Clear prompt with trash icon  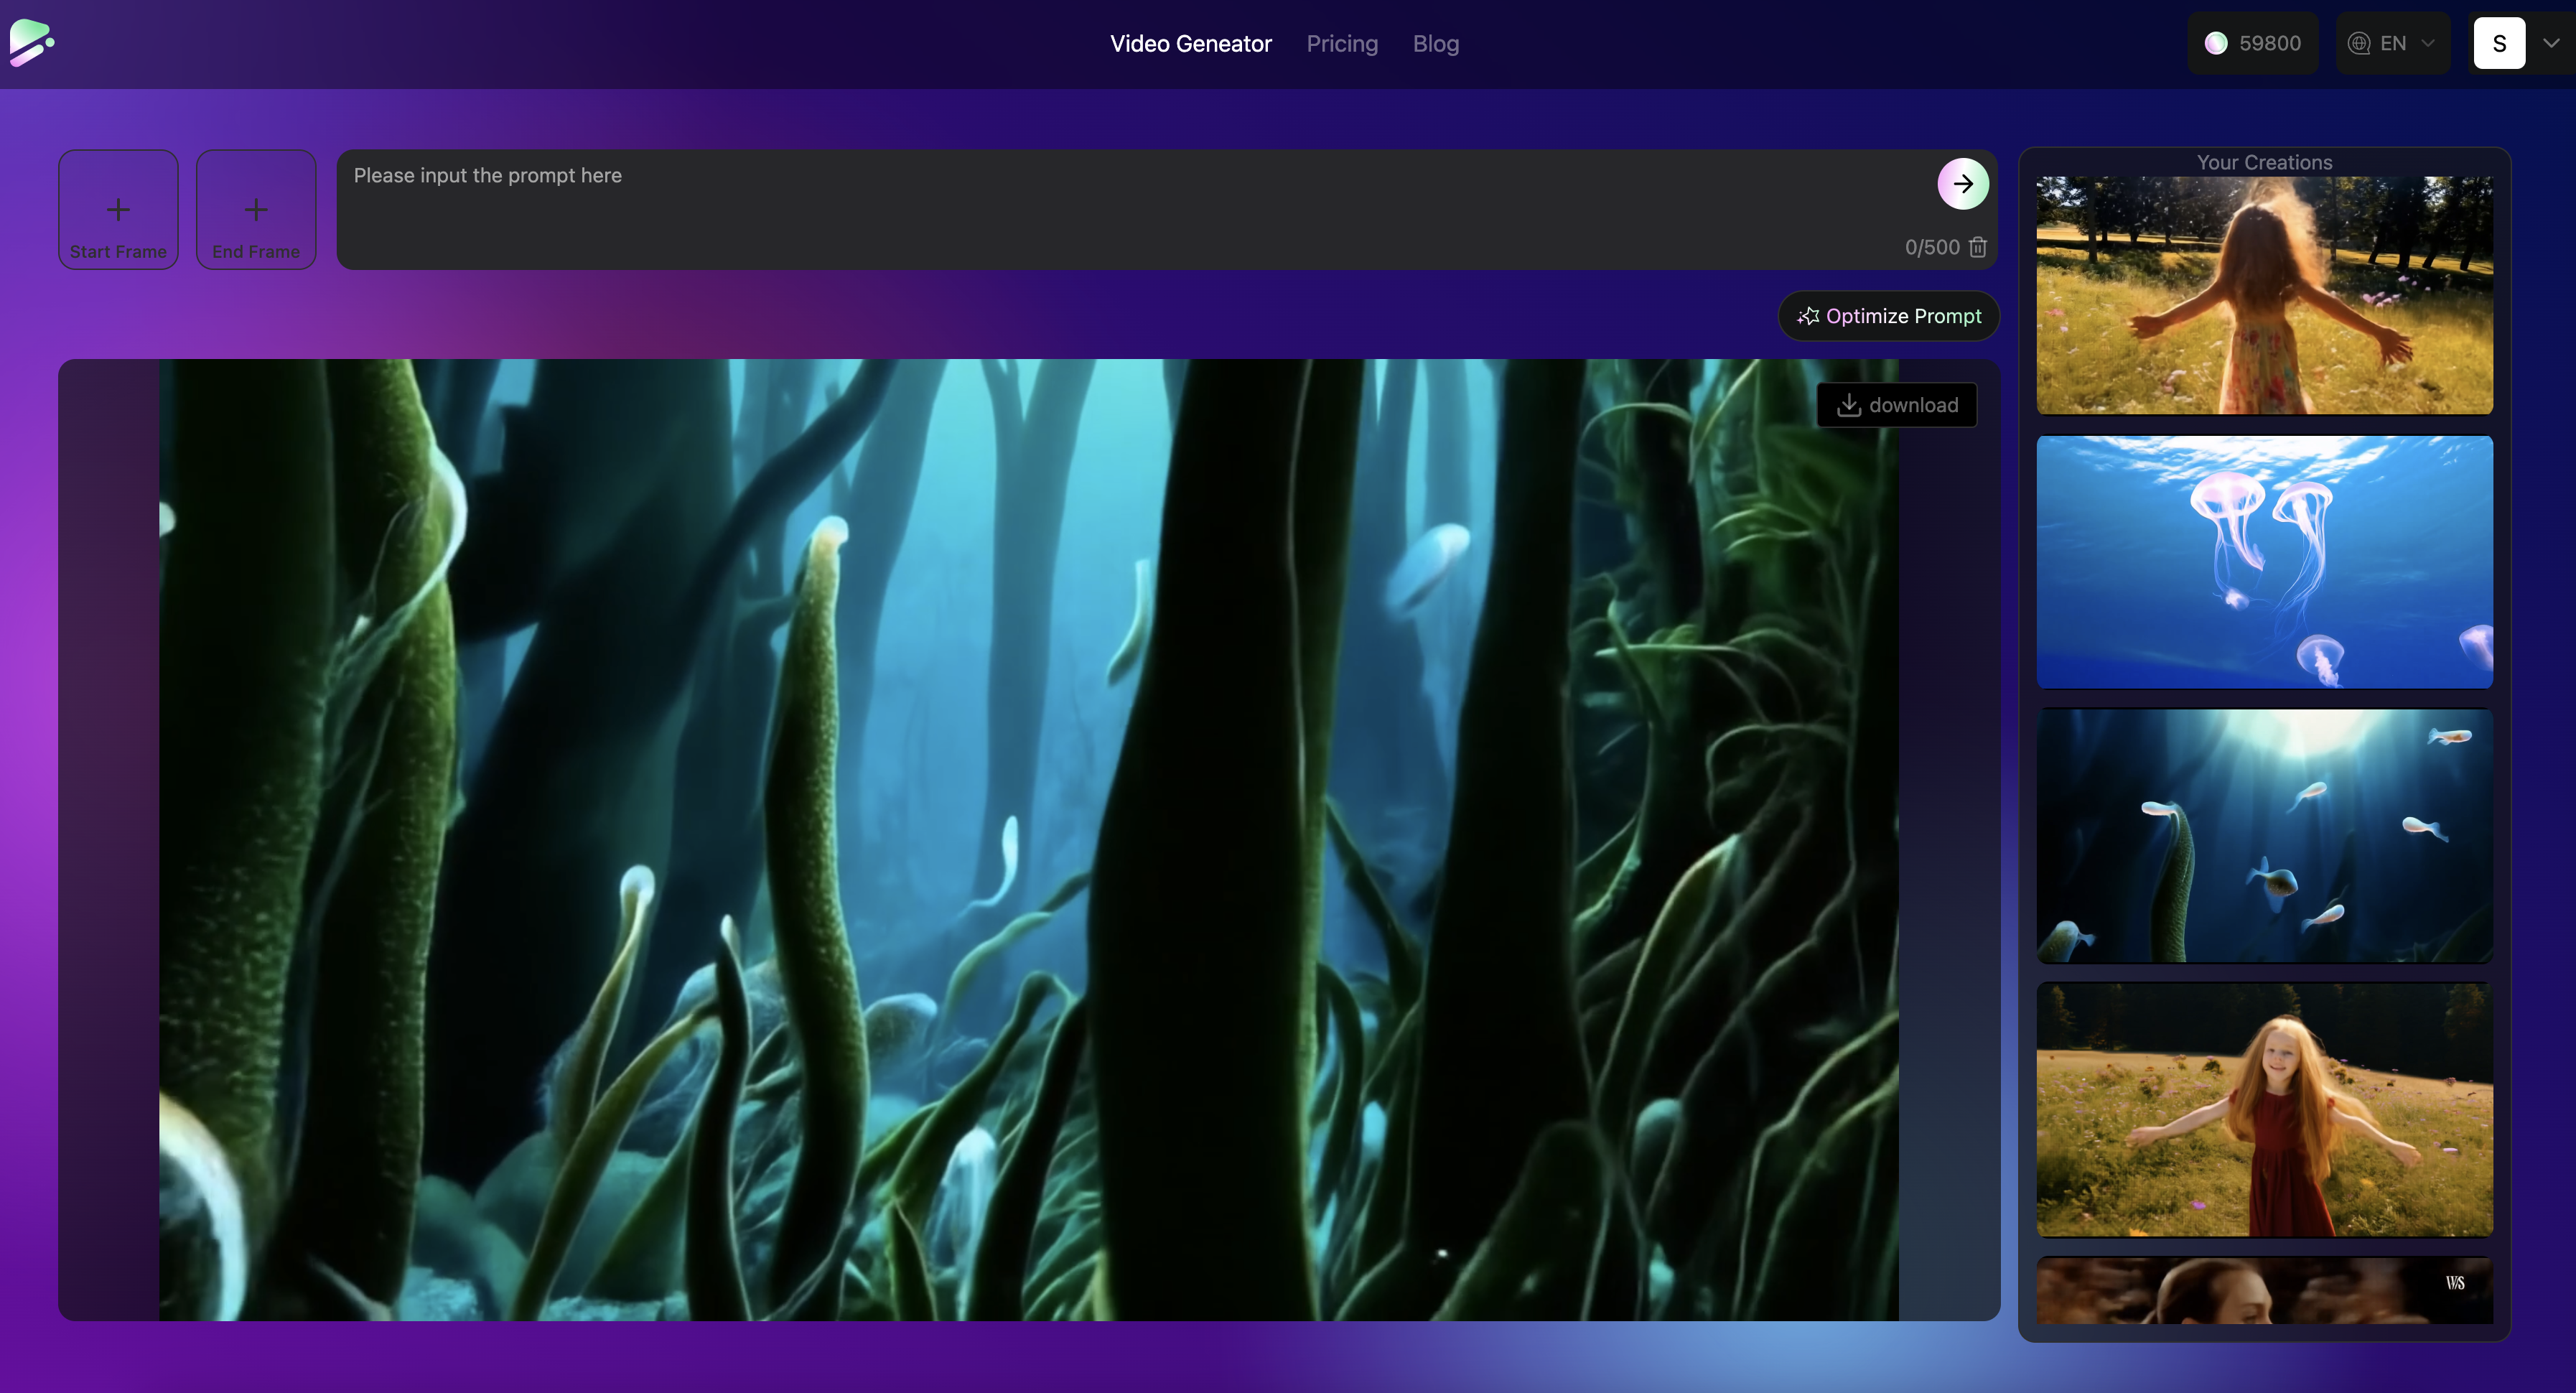coord(1977,247)
